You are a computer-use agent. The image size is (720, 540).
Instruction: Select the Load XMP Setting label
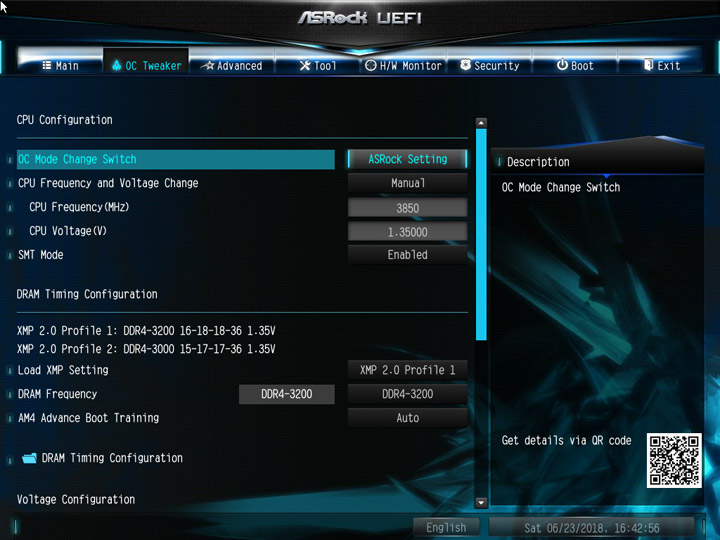63,370
